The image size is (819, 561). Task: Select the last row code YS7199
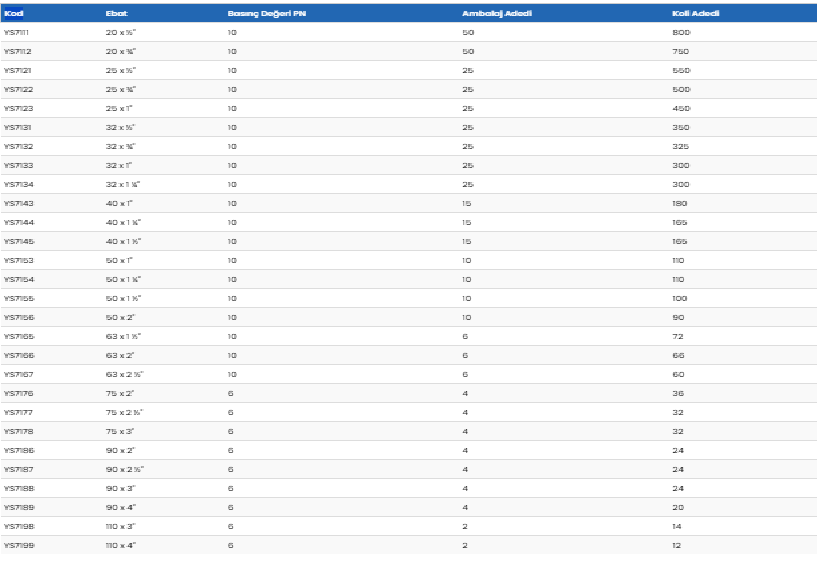coord(18,545)
